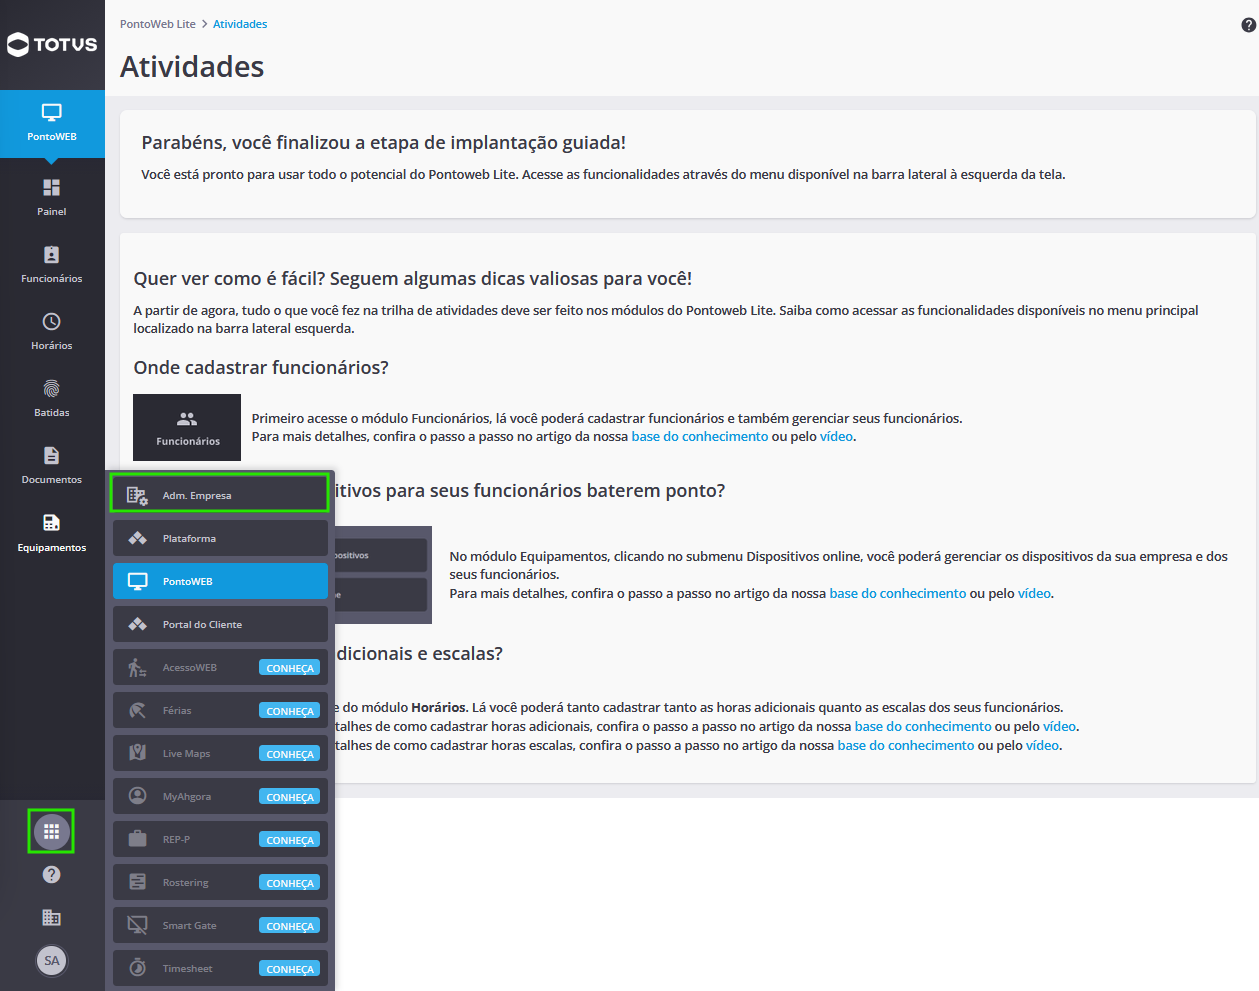
Task: Open base do conhecimento link for horas escalas
Action: point(906,745)
